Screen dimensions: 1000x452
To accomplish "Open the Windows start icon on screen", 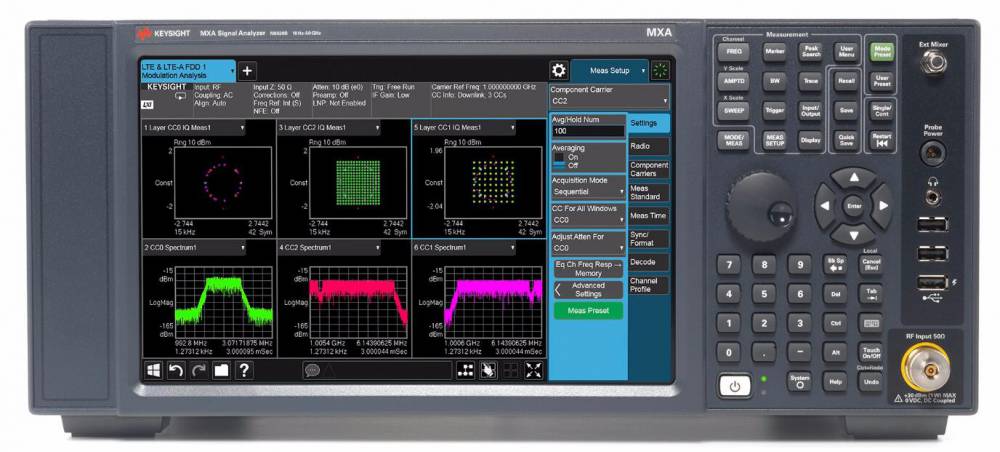I will pos(153,370).
